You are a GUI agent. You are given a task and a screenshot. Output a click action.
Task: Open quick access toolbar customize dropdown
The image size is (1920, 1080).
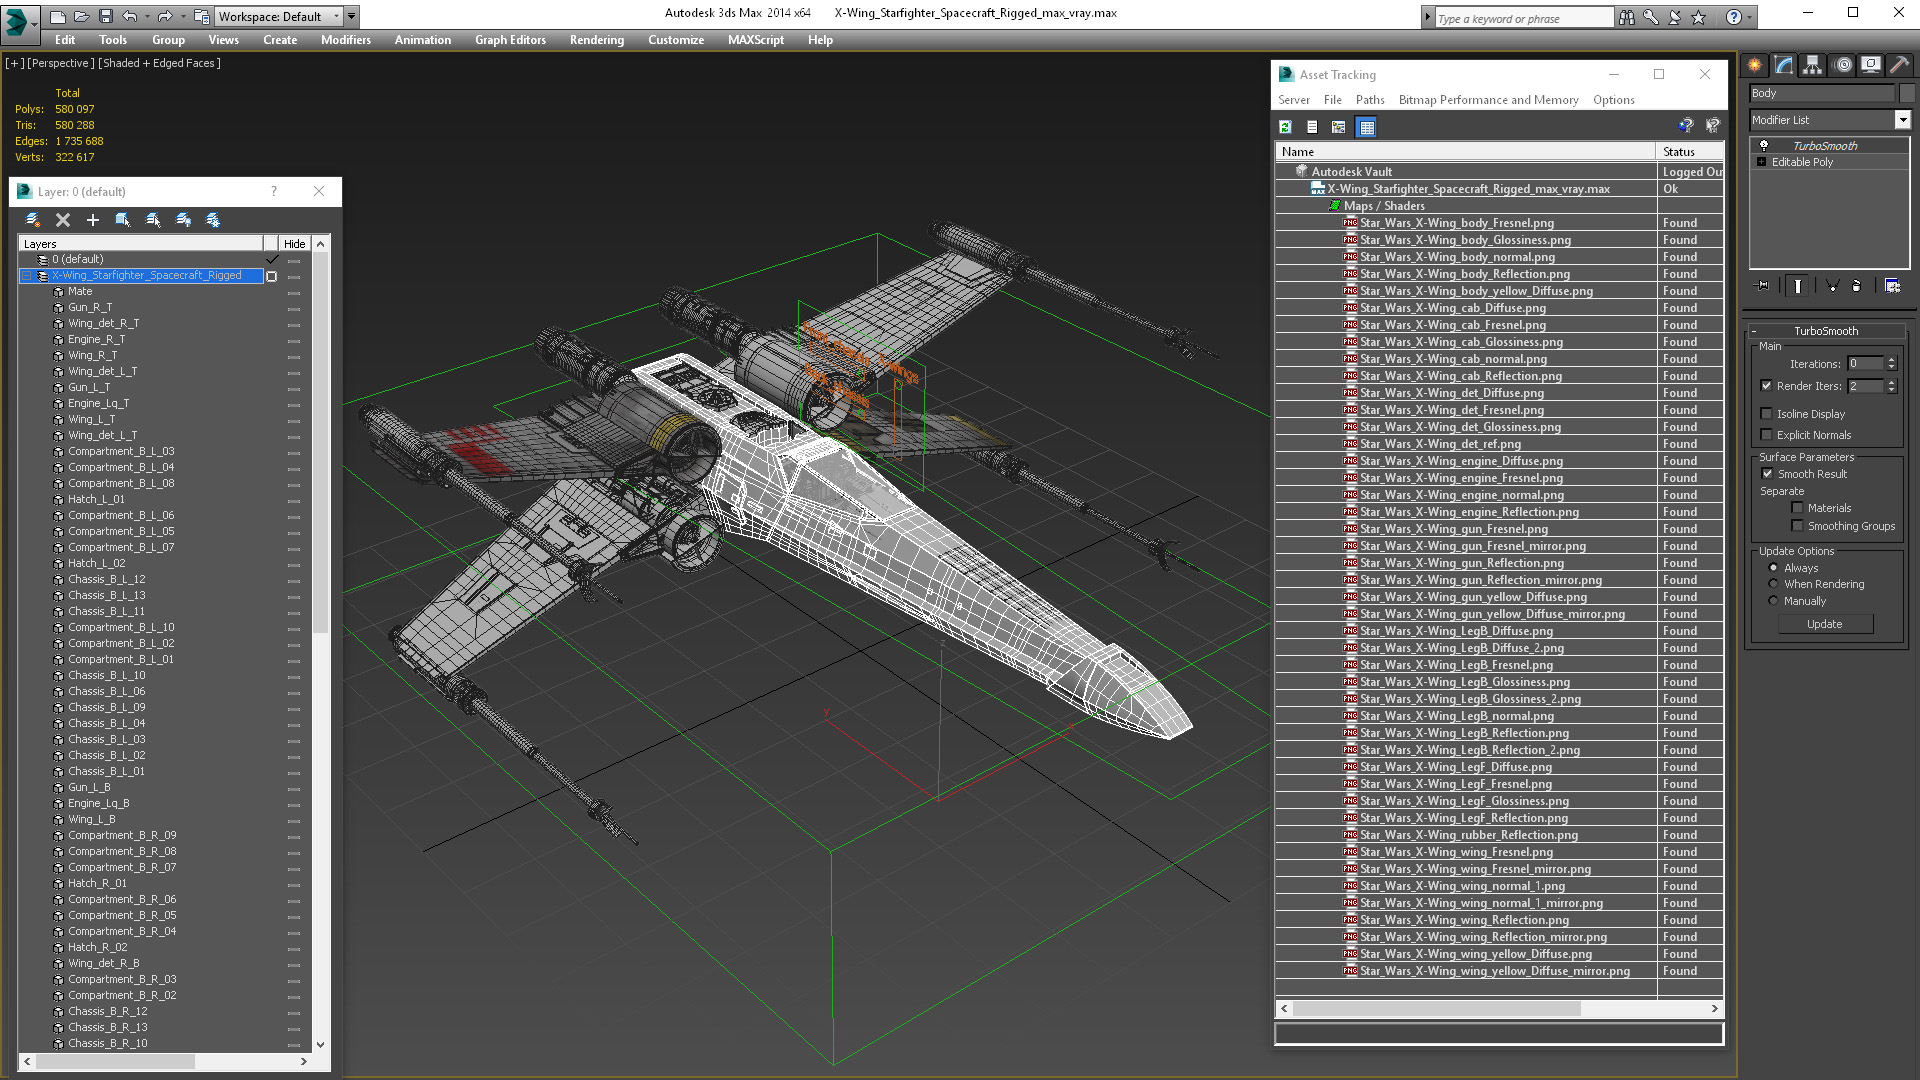point(352,16)
